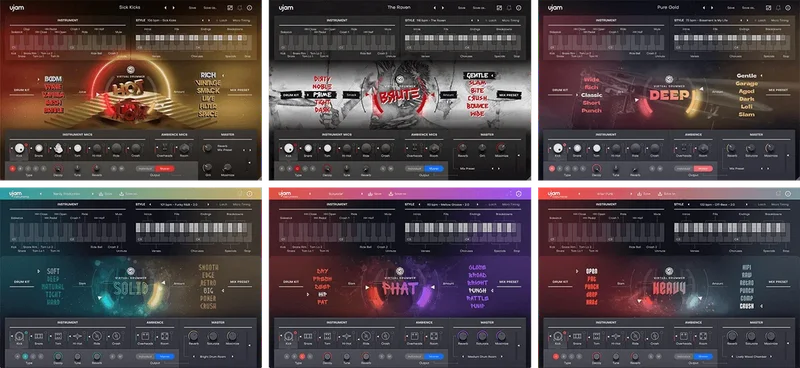
Task: Open Micro Timing in DEEP plugin
Action: tap(780, 20)
